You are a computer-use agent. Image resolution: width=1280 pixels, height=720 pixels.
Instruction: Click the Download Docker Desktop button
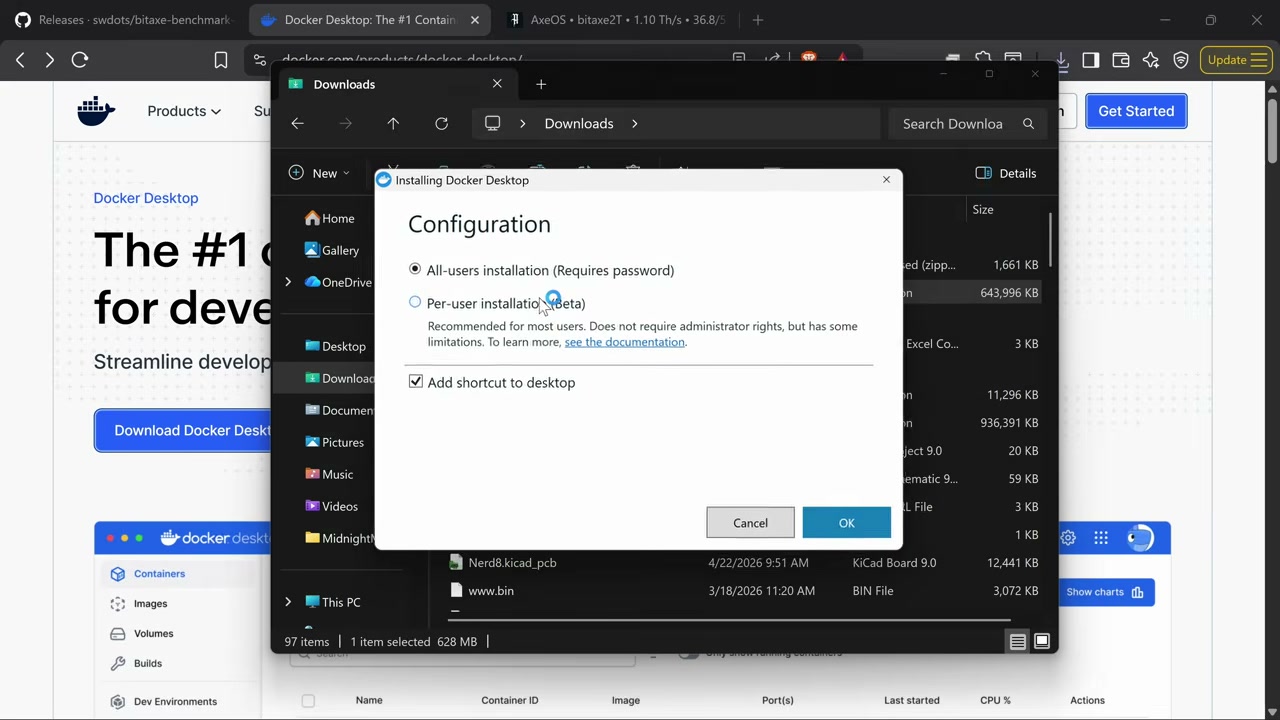183,430
